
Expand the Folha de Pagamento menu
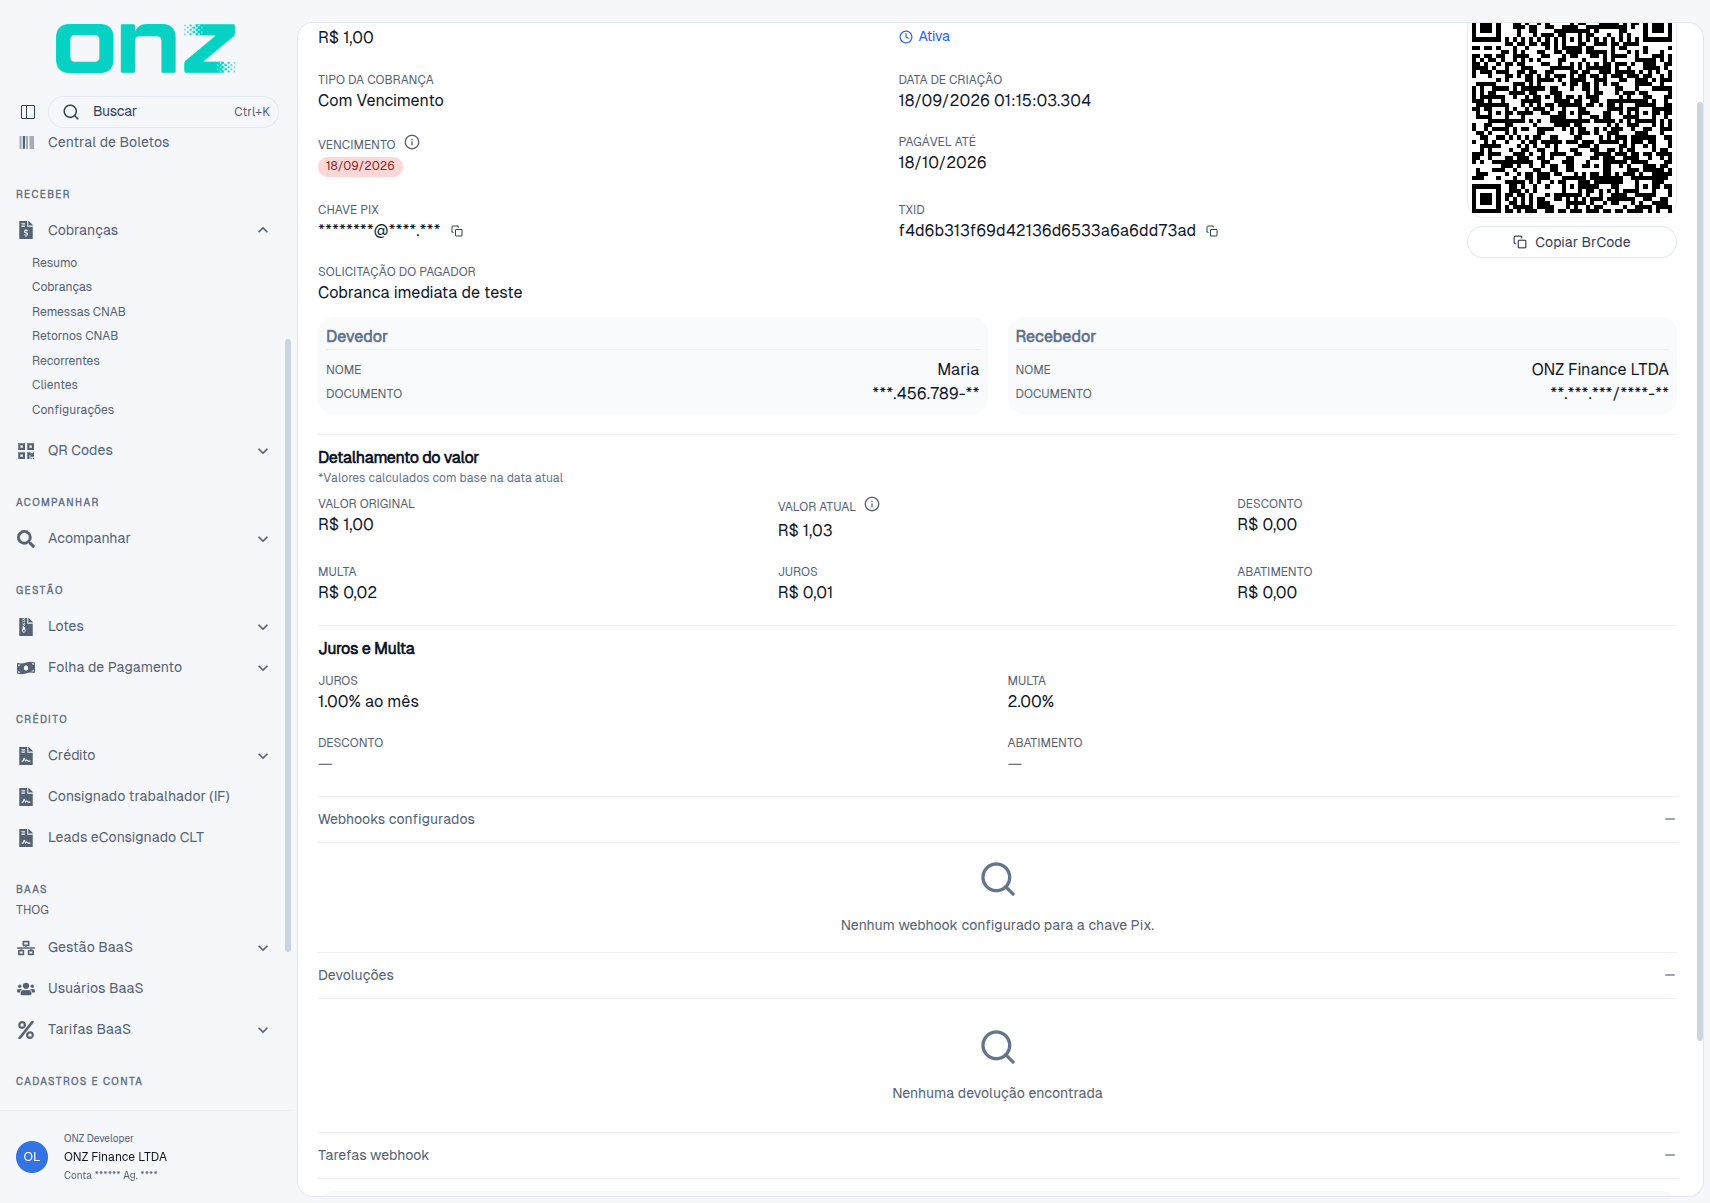263,668
